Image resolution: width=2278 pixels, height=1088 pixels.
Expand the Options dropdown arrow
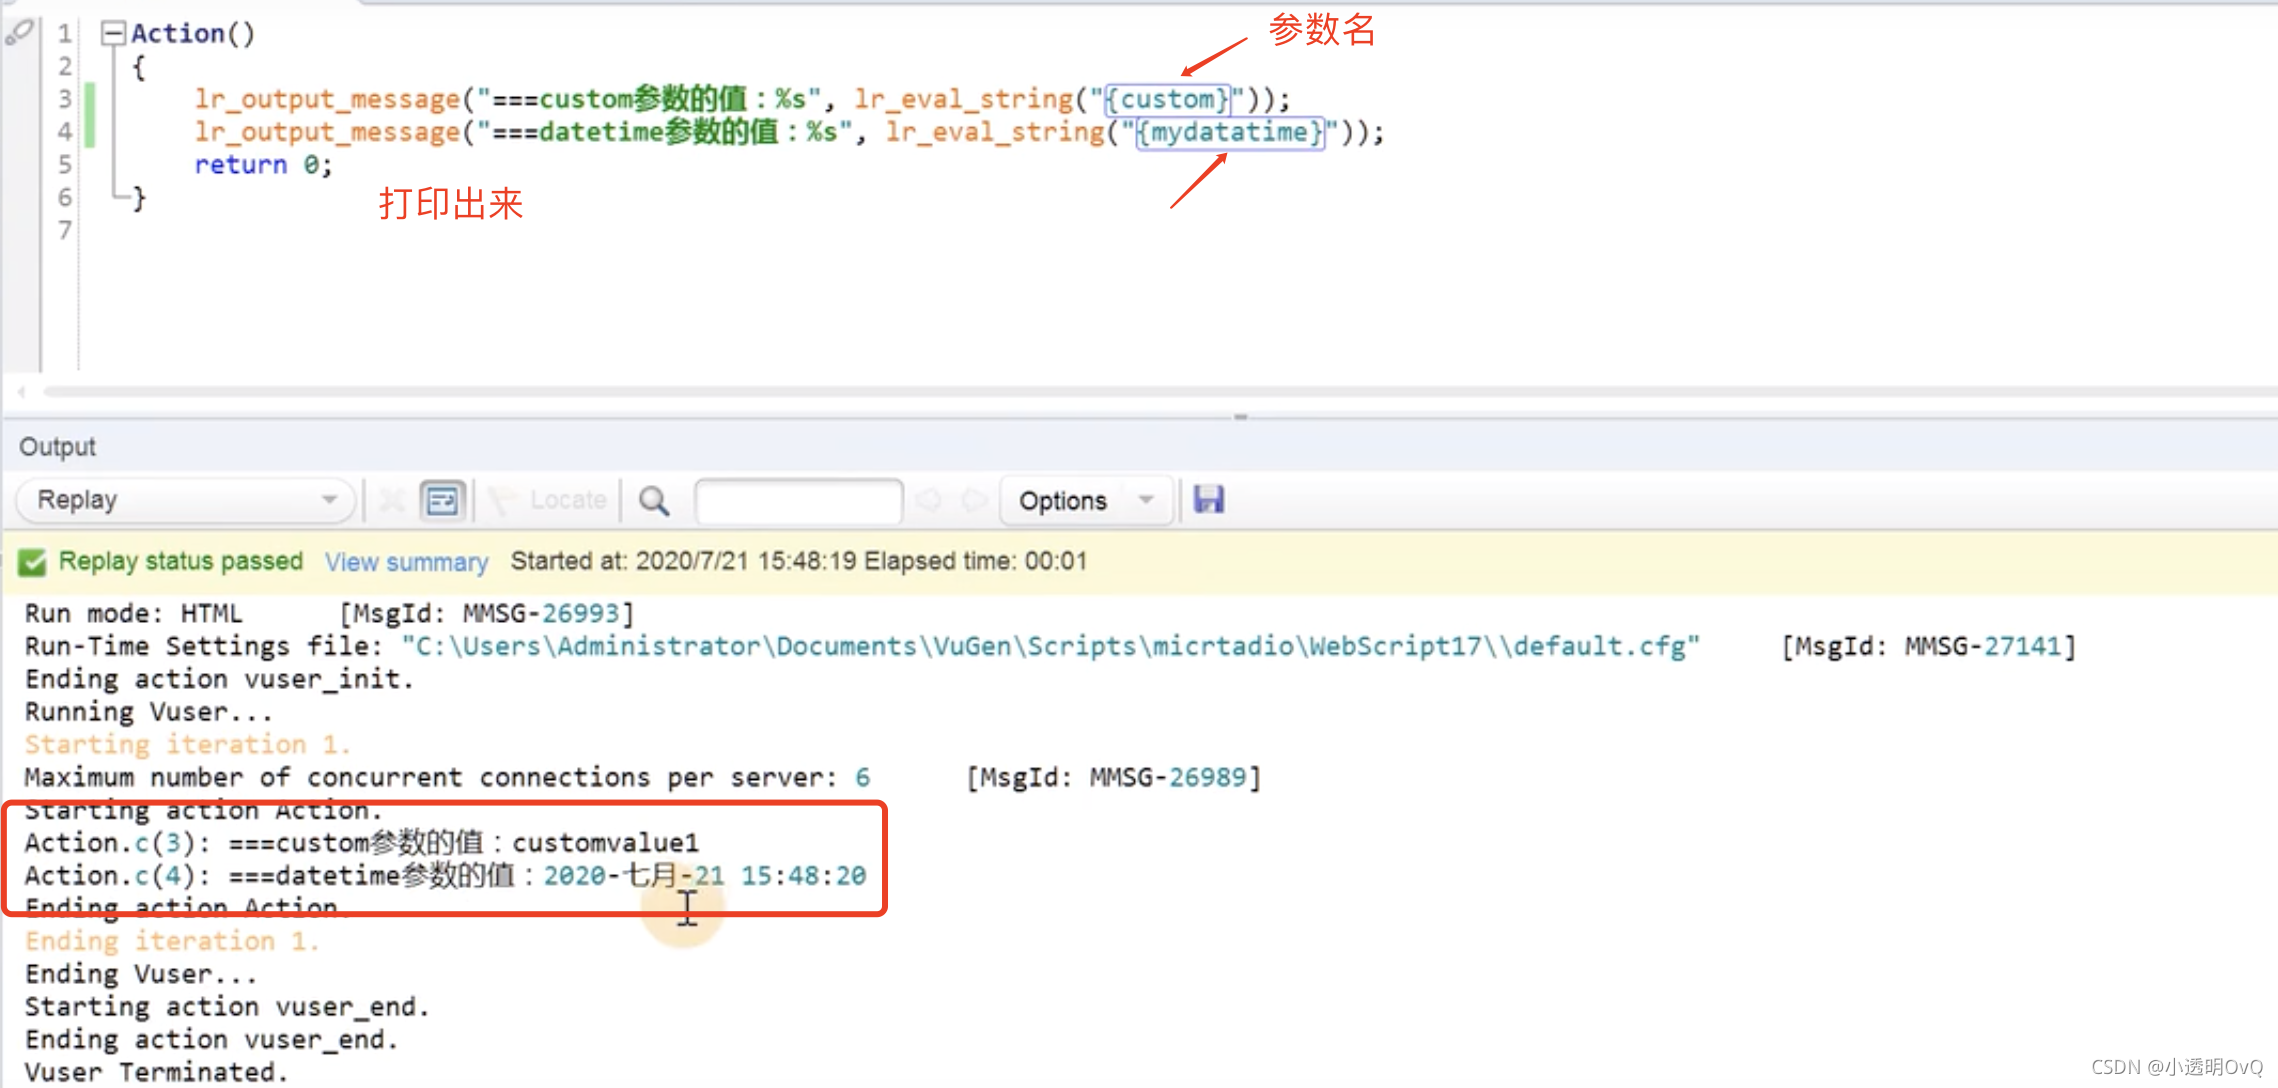click(x=1146, y=500)
